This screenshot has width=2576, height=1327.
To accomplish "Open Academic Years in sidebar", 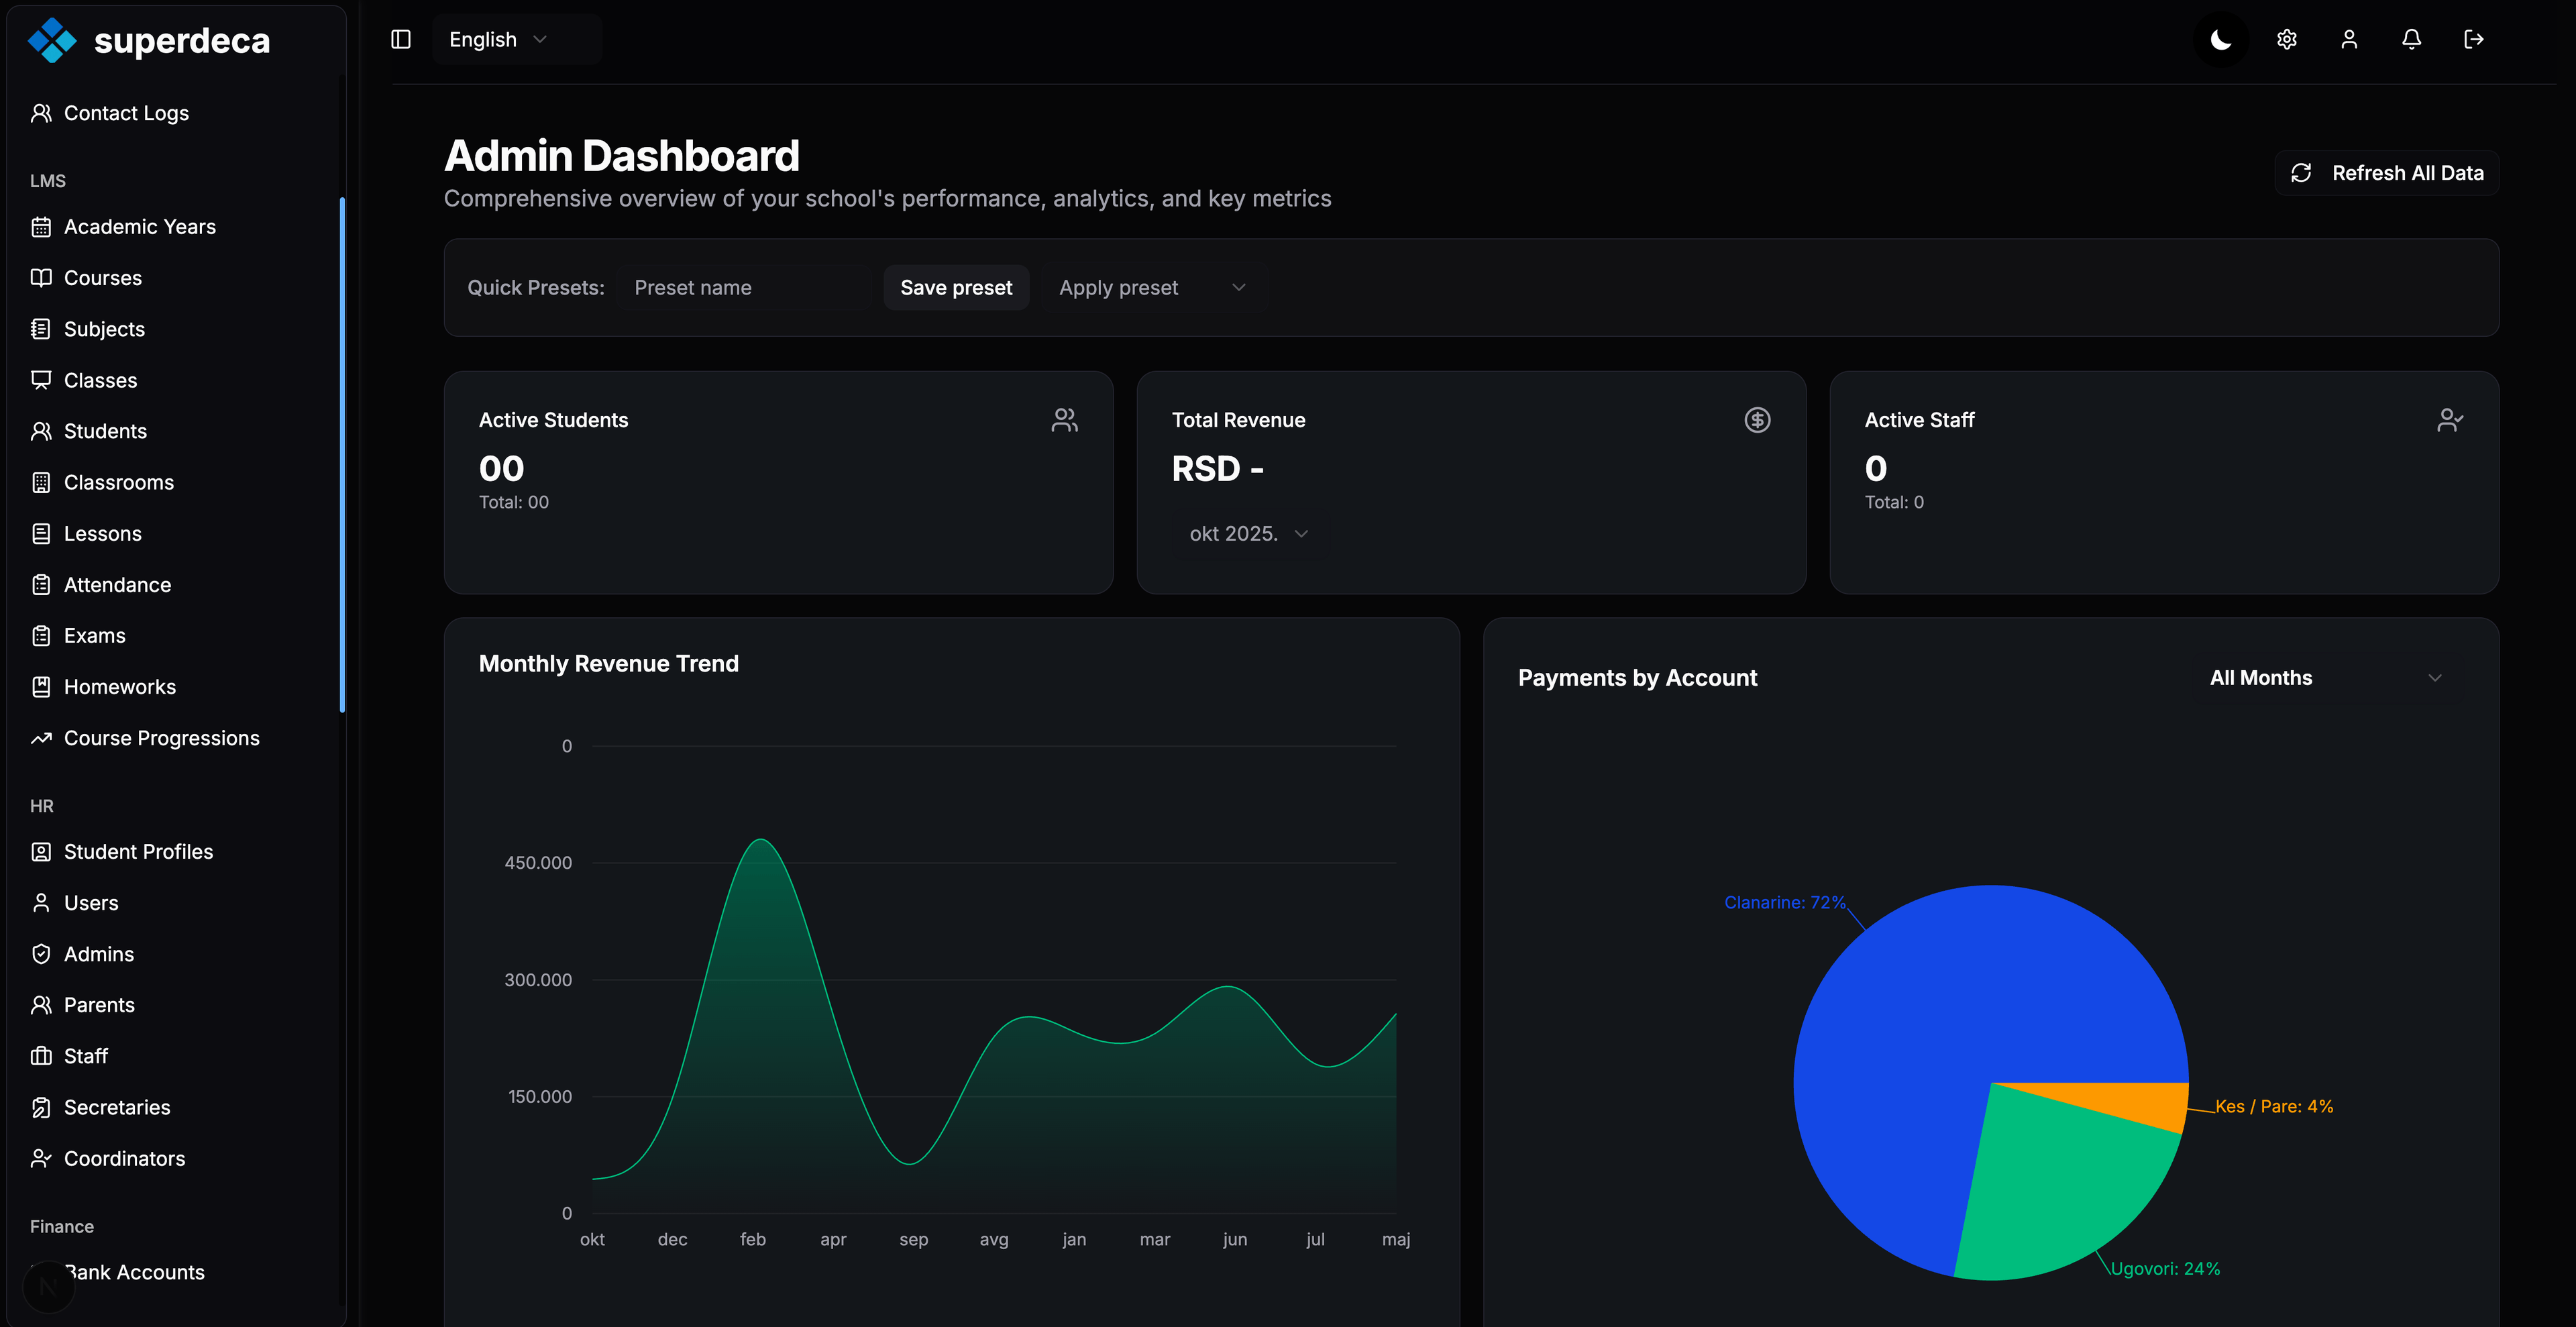I will point(139,227).
